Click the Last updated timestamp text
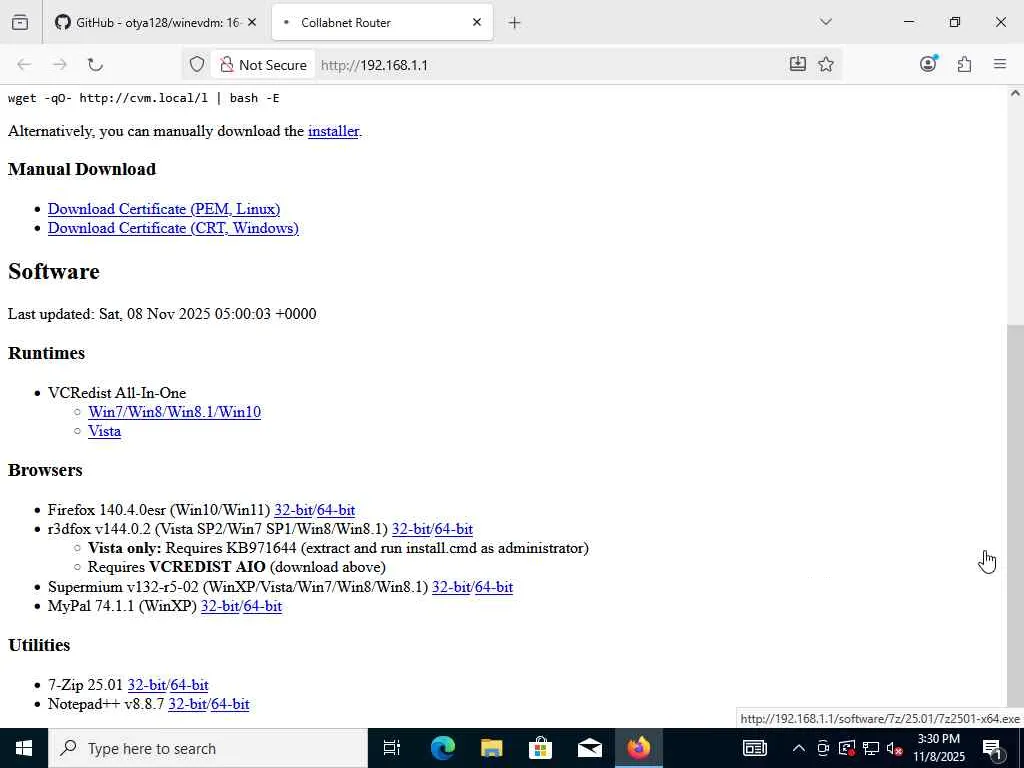 click(162, 314)
